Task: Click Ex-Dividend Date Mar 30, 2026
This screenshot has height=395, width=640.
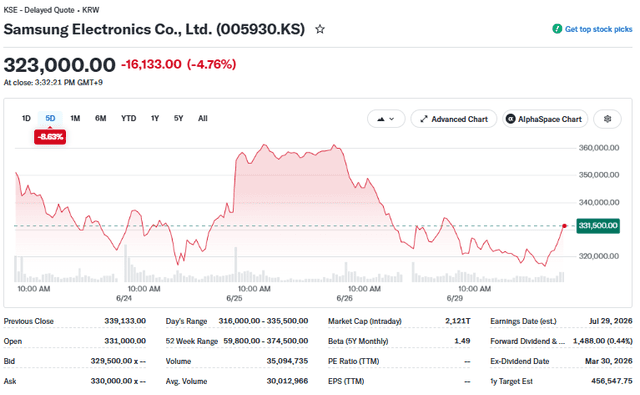Action: [609, 361]
